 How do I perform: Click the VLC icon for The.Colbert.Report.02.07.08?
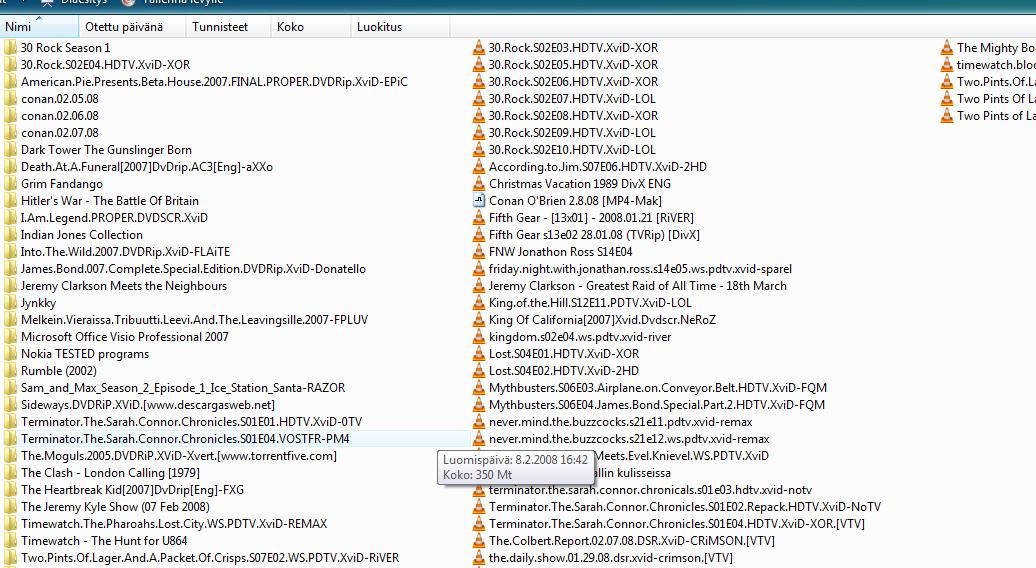[x=479, y=540]
